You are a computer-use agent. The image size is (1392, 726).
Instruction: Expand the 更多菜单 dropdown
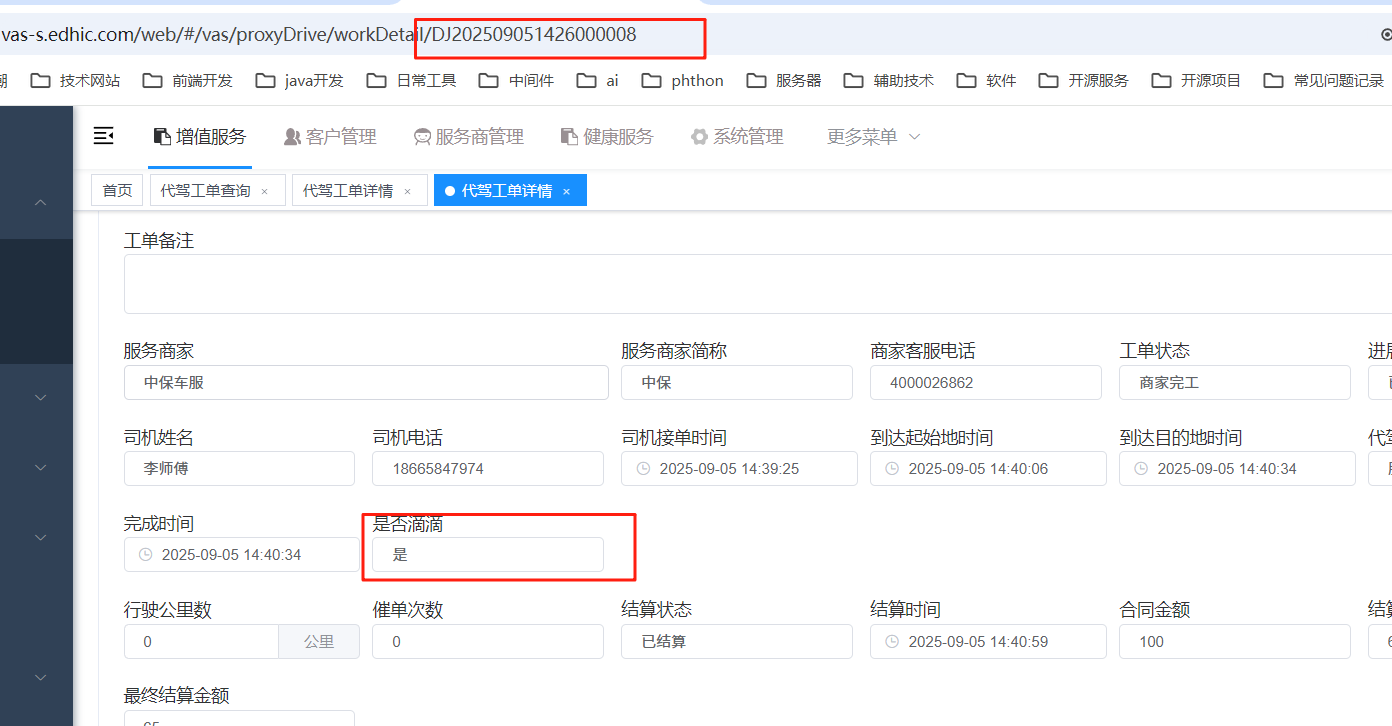pos(873,137)
